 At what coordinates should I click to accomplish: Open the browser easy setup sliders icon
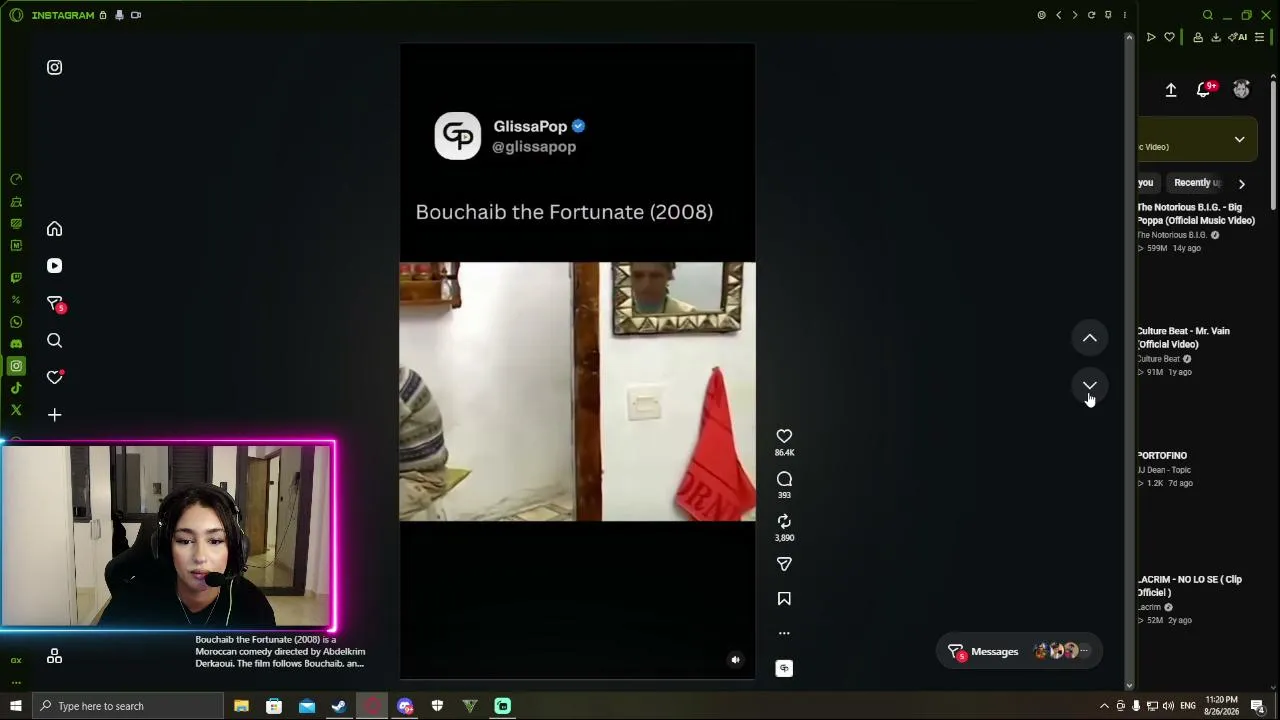(x=1260, y=37)
